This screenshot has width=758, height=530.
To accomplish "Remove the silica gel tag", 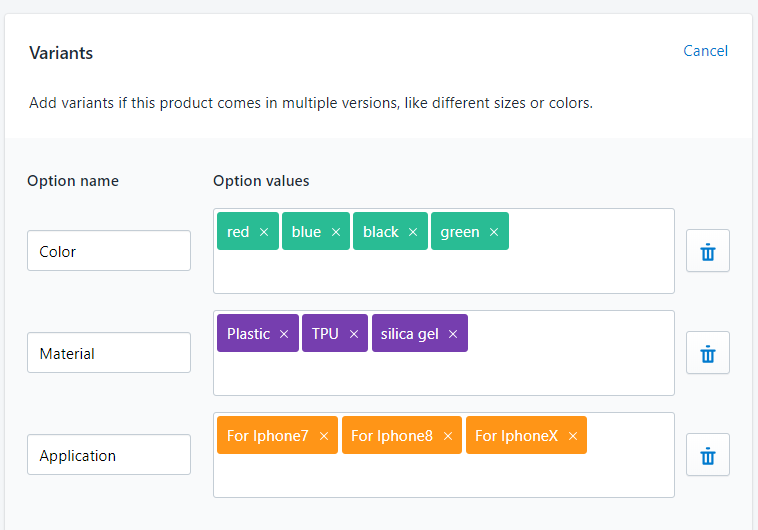I will click(453, 334).
